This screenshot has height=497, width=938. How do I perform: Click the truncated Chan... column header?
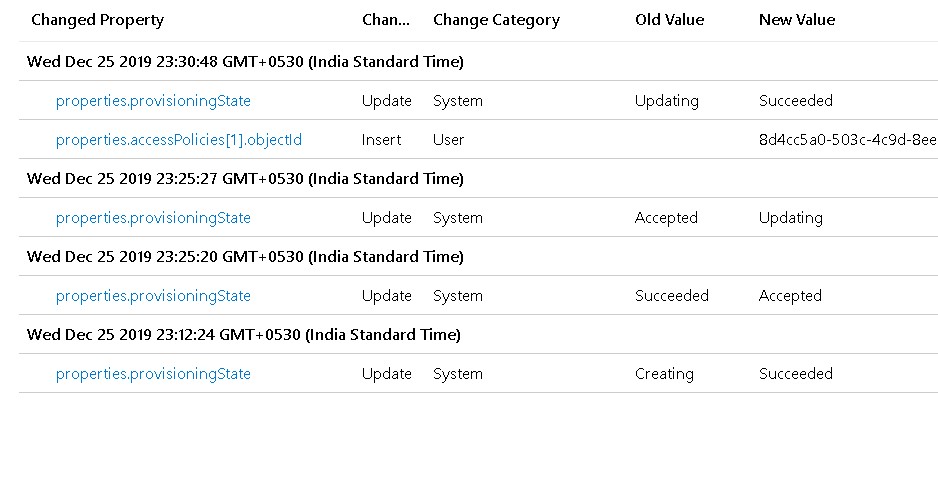pos(386,20)
